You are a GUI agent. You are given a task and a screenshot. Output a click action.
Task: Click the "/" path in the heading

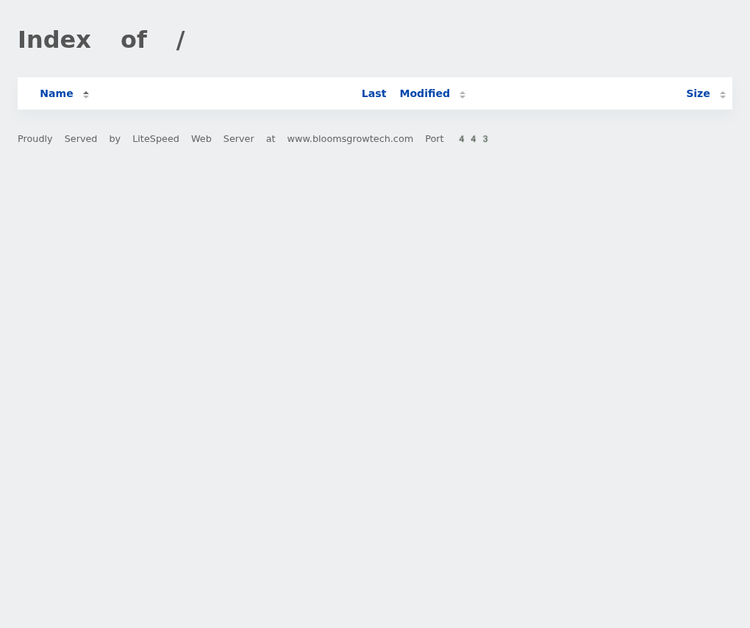pos(180,40)
